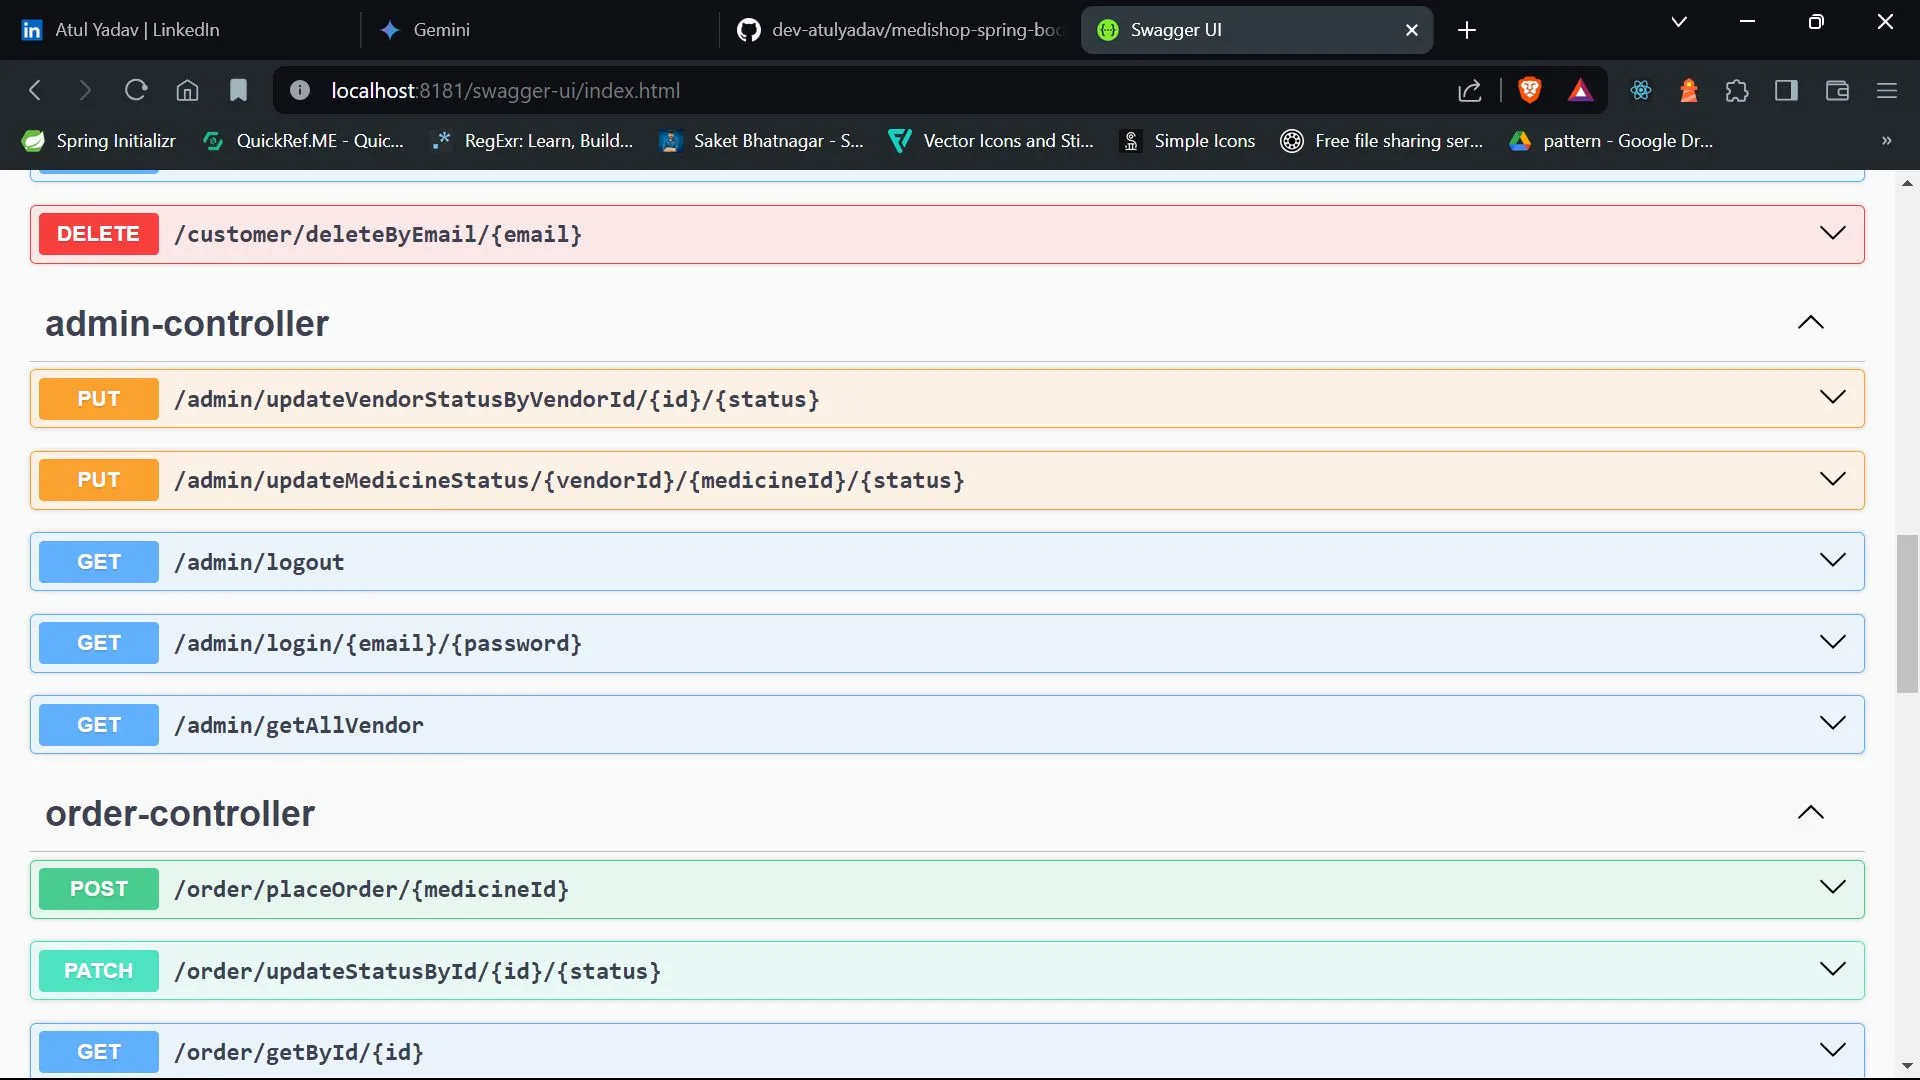1920x1080 pixels.
Task: Click the /admin/getAllVendor path text
Action: pos(299,726)
